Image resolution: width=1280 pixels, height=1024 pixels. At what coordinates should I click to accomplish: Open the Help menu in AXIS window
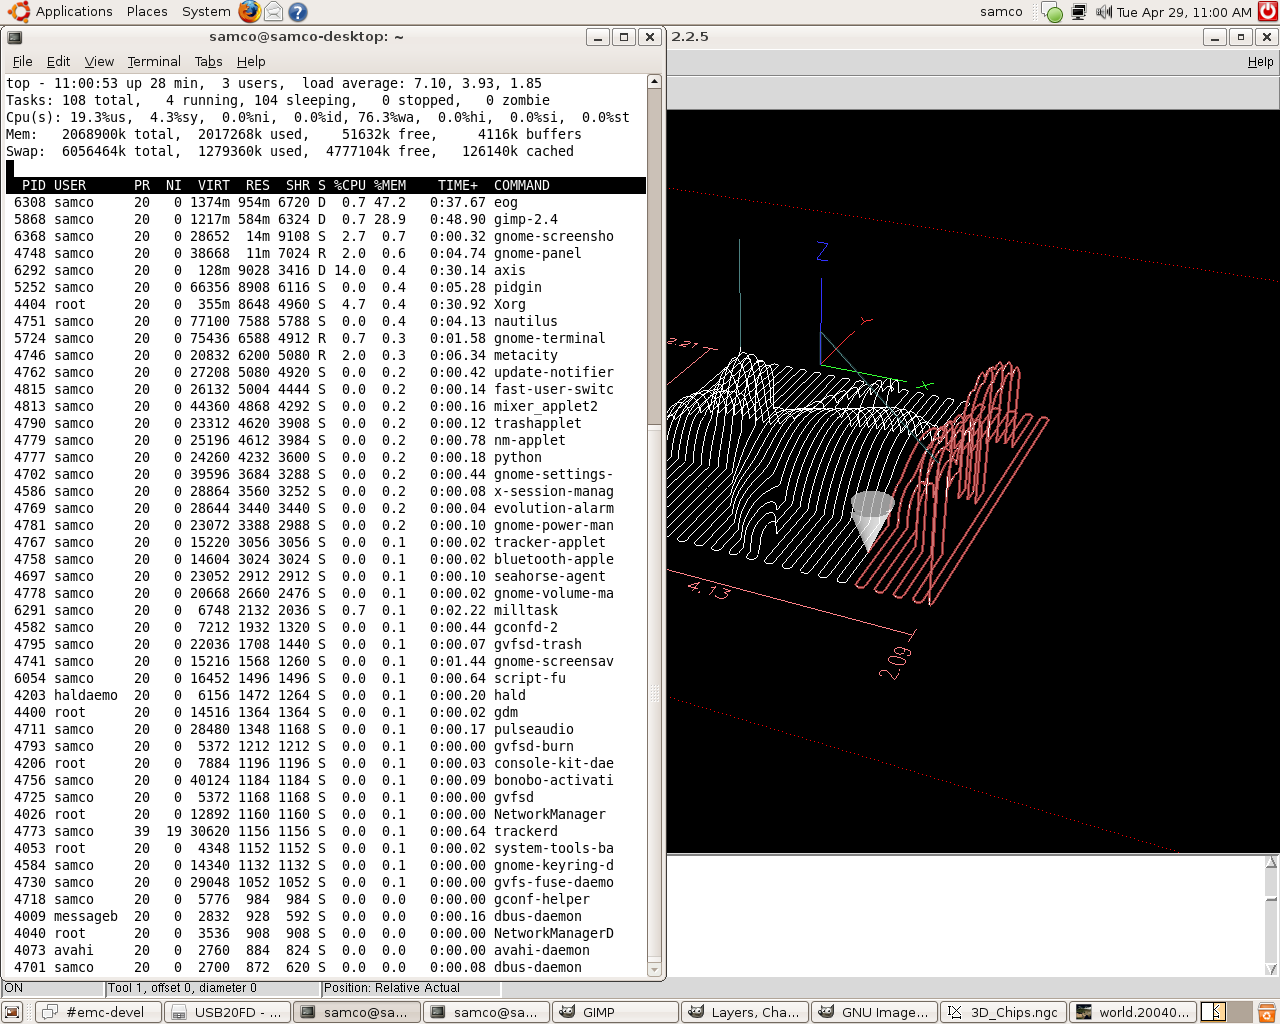pos(1260,61)
